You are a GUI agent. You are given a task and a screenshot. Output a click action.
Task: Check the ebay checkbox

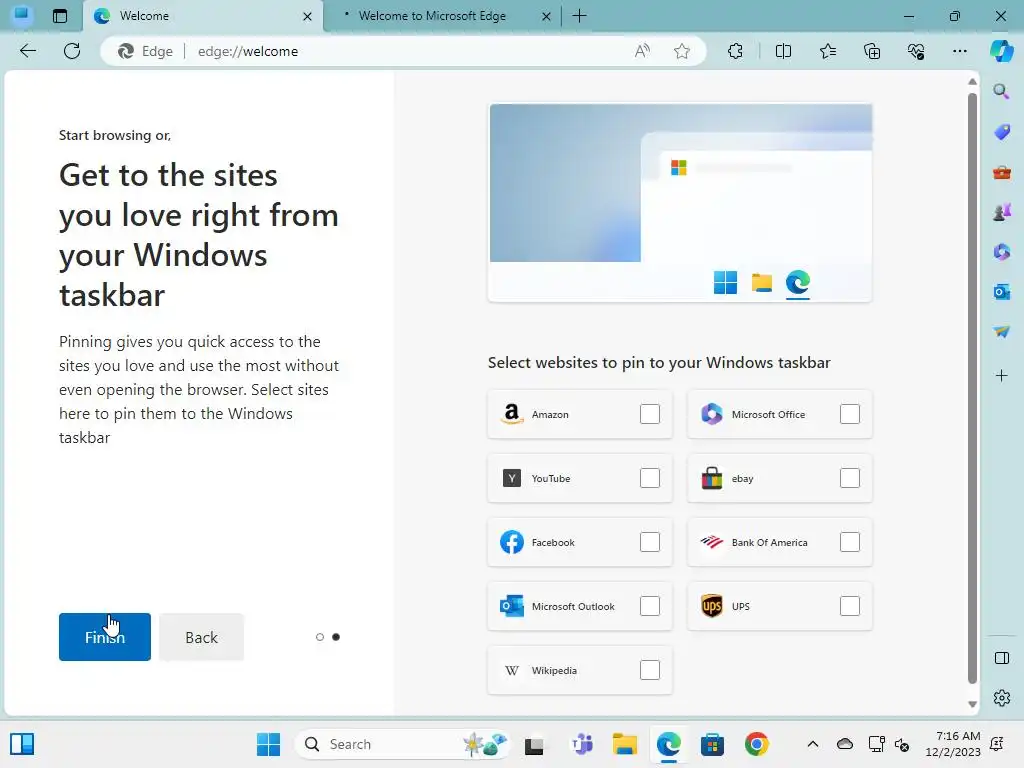tap(850, 477)
